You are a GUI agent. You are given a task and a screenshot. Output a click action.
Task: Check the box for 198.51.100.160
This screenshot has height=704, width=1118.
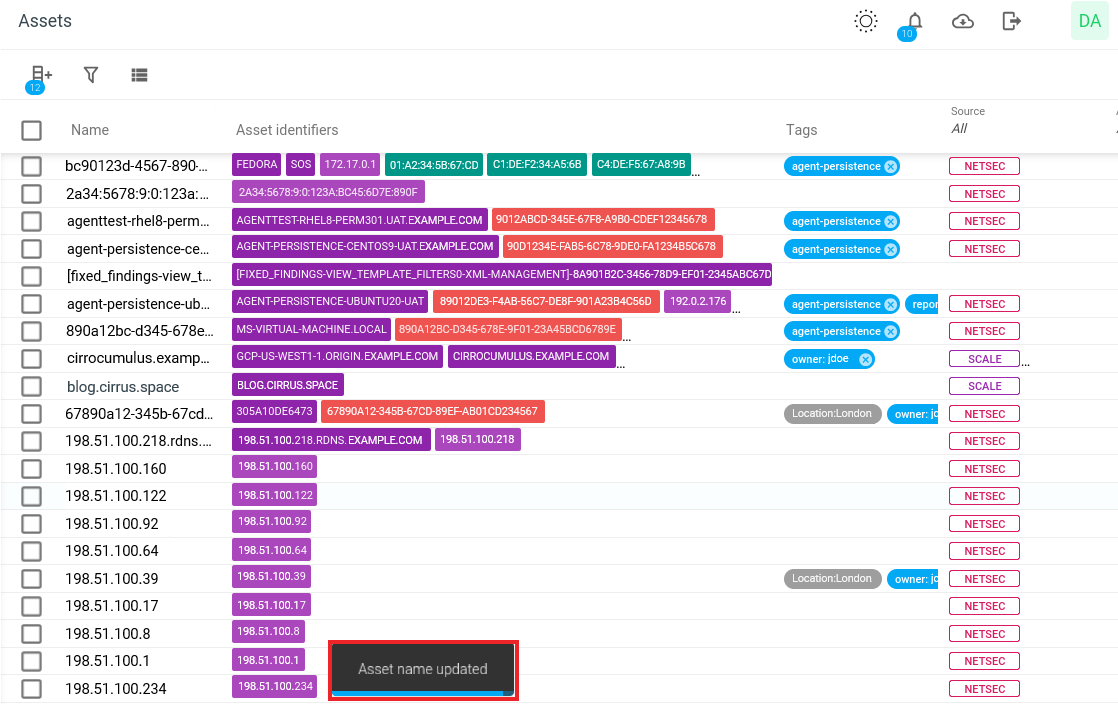[x=32, y=469]
